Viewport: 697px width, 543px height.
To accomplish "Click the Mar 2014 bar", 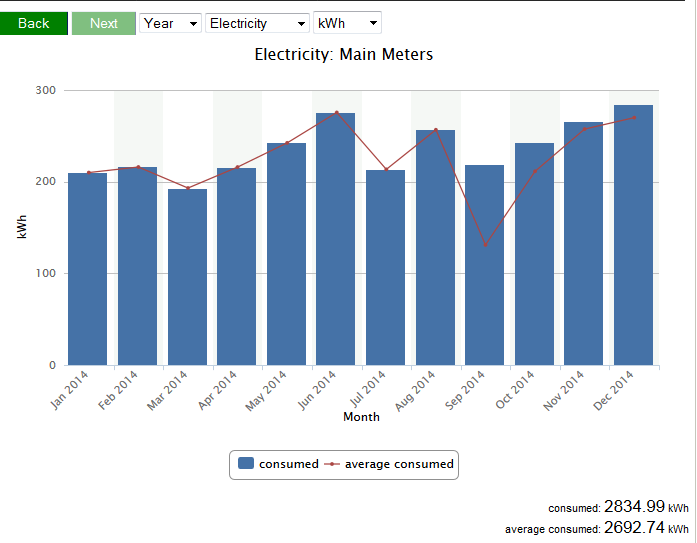I will click(187, 278).
